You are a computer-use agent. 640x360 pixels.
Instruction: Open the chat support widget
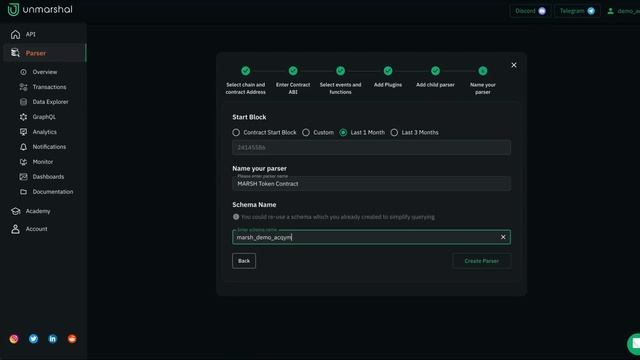click(634, 344)
